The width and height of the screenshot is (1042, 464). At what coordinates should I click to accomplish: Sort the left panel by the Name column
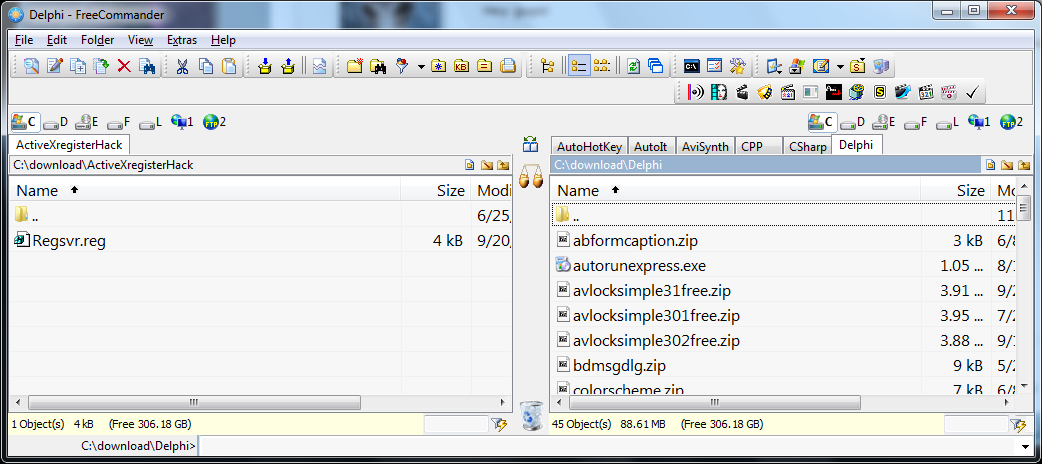point(205,190)
